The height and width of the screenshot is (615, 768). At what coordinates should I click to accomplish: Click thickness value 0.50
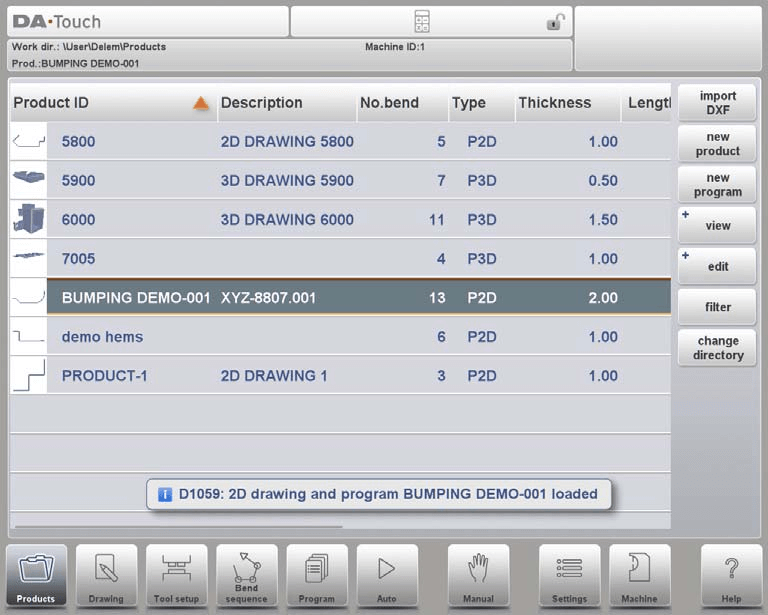coord(603,180)
